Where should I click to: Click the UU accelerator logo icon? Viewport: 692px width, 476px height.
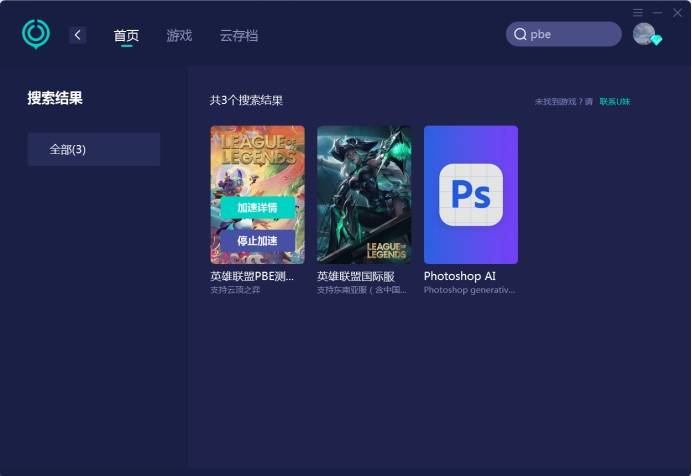point(36,34)
